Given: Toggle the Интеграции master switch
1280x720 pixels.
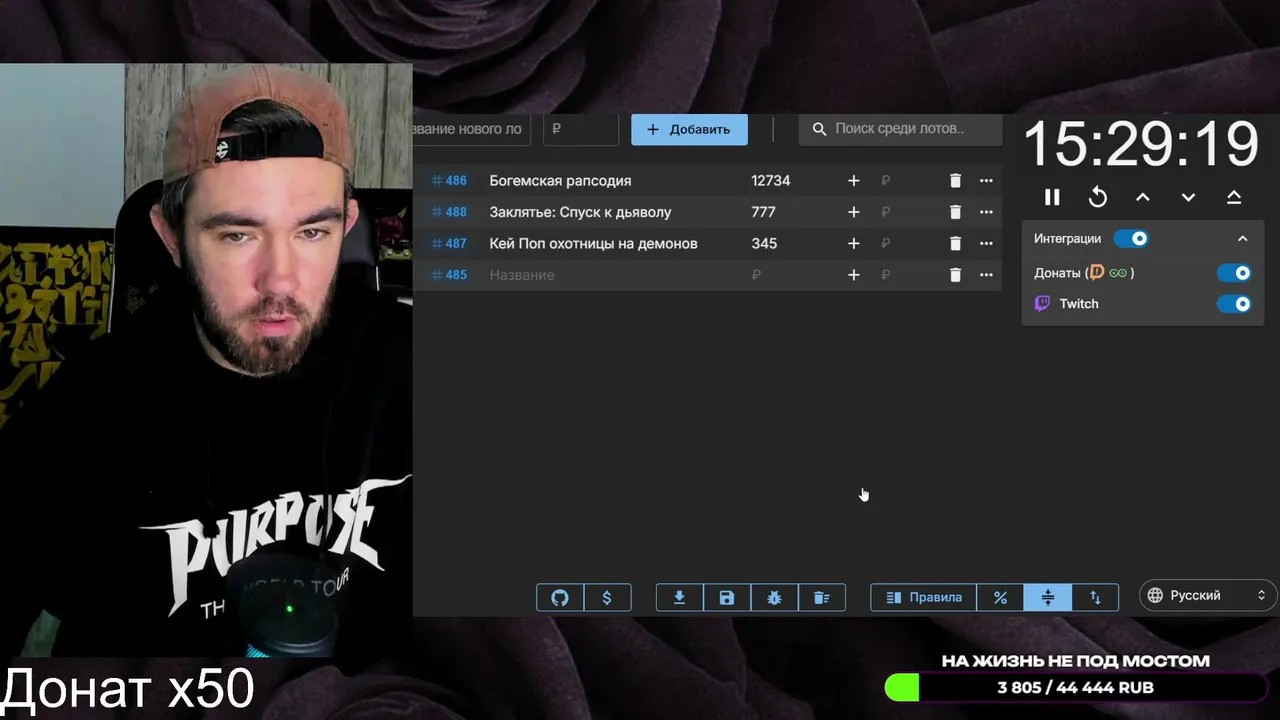Looking at the screenshot, I should point(1132,238).
